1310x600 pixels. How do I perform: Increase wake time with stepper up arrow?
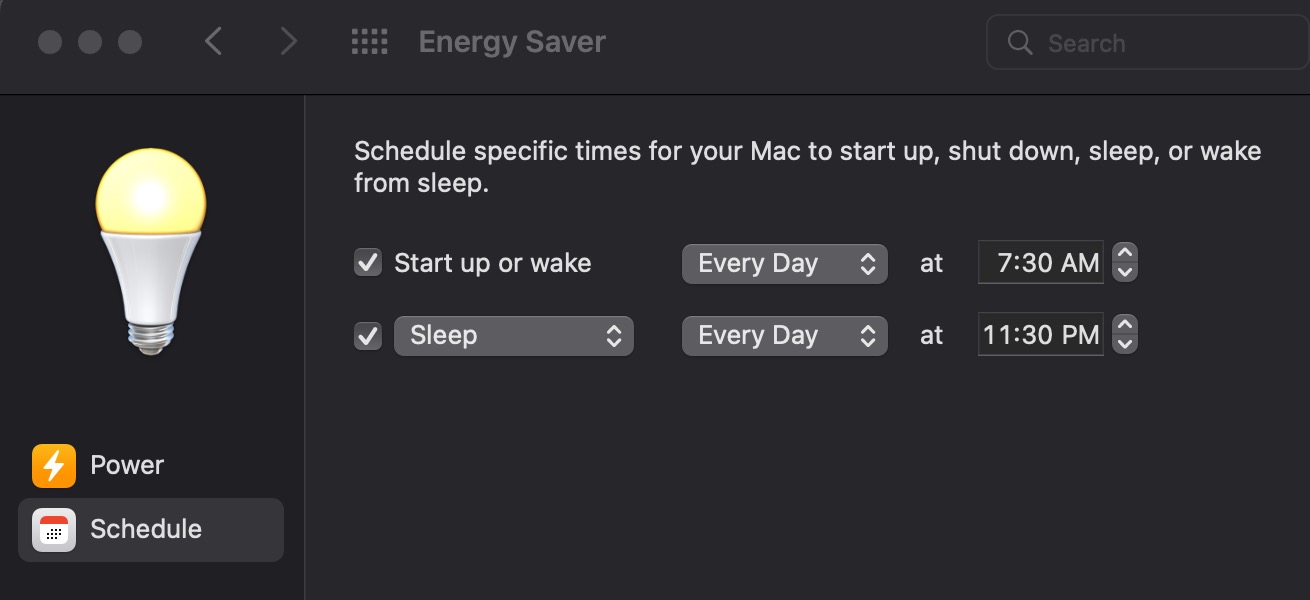click(1125, 254)
